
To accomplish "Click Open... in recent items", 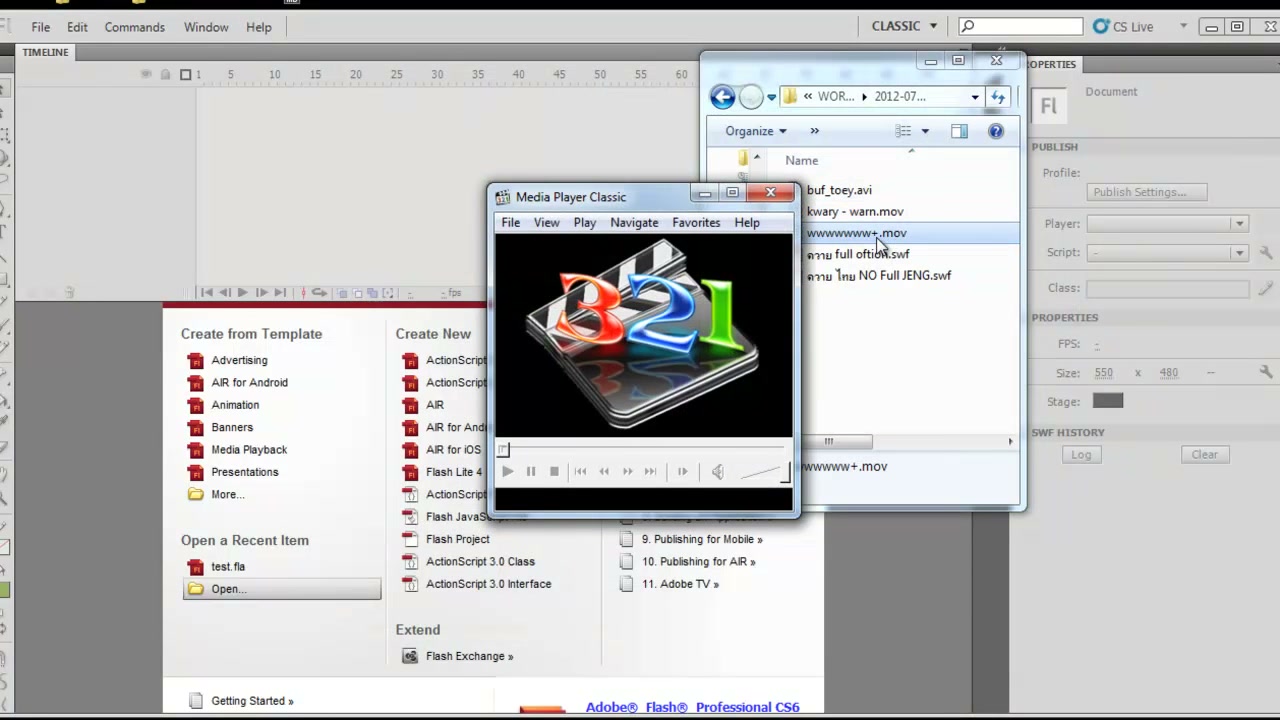I will click(282, 589).
